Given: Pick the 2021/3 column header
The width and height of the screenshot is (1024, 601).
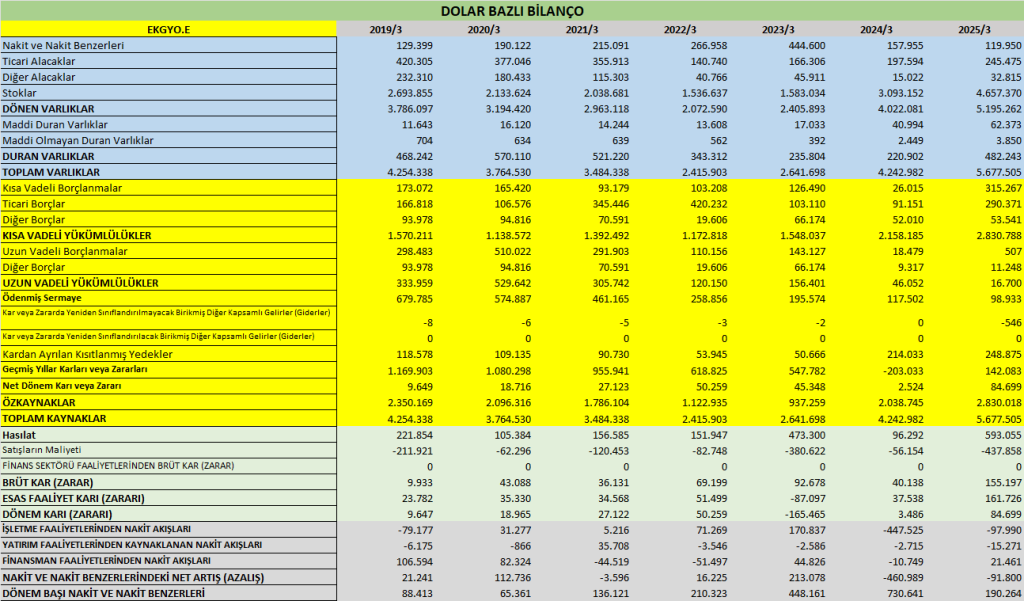Looking at the screenshot, I should coord(582,29).
